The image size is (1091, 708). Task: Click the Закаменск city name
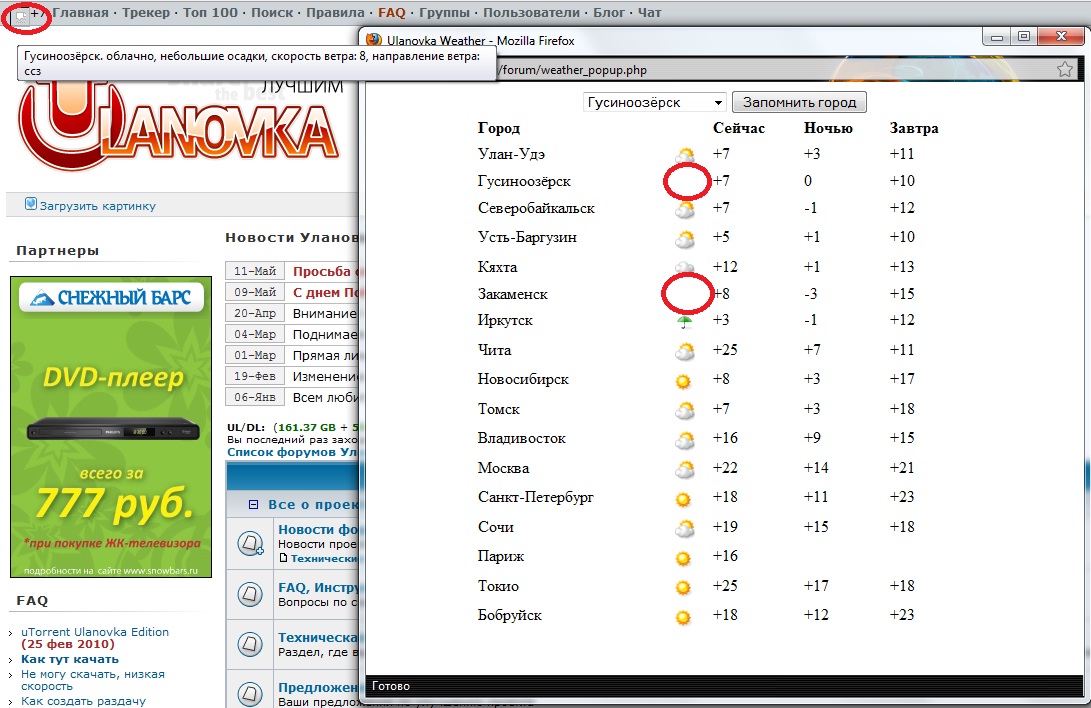[x=512, y=294]
